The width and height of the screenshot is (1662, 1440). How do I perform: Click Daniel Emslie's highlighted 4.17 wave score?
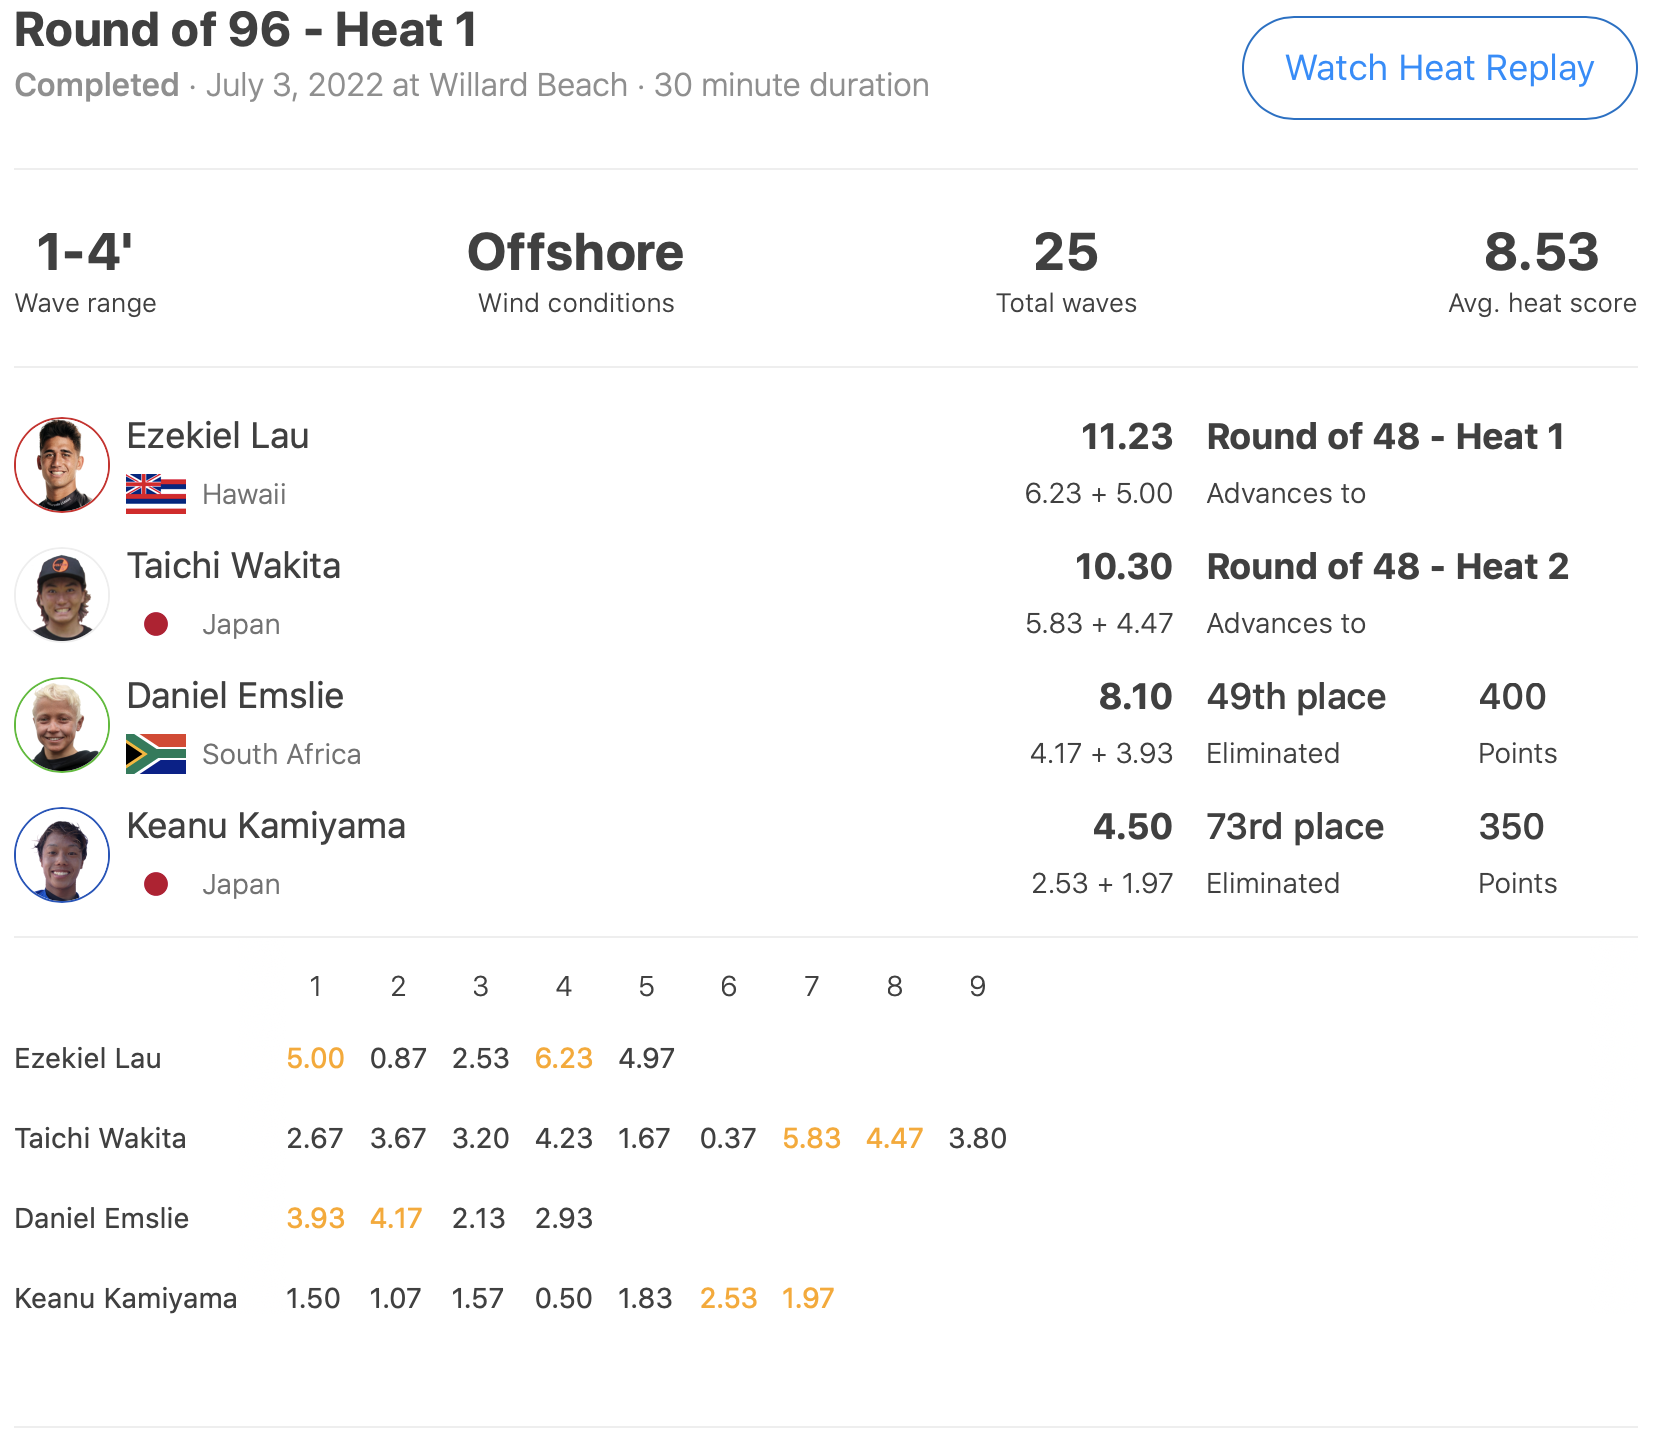396,1218
